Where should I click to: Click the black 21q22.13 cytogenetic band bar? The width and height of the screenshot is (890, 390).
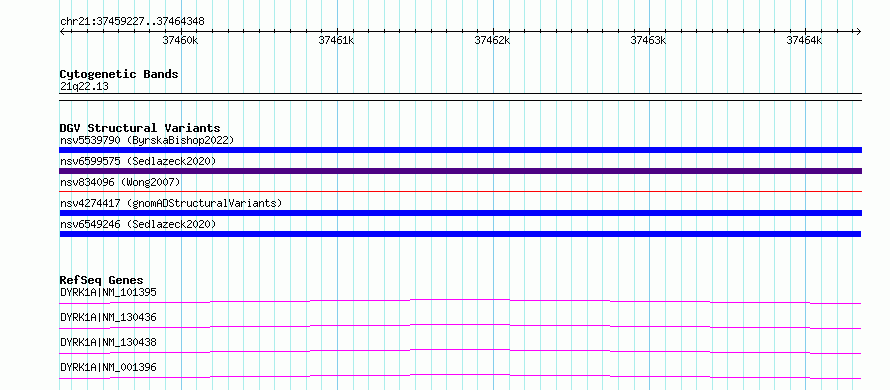tap(461, 97)
